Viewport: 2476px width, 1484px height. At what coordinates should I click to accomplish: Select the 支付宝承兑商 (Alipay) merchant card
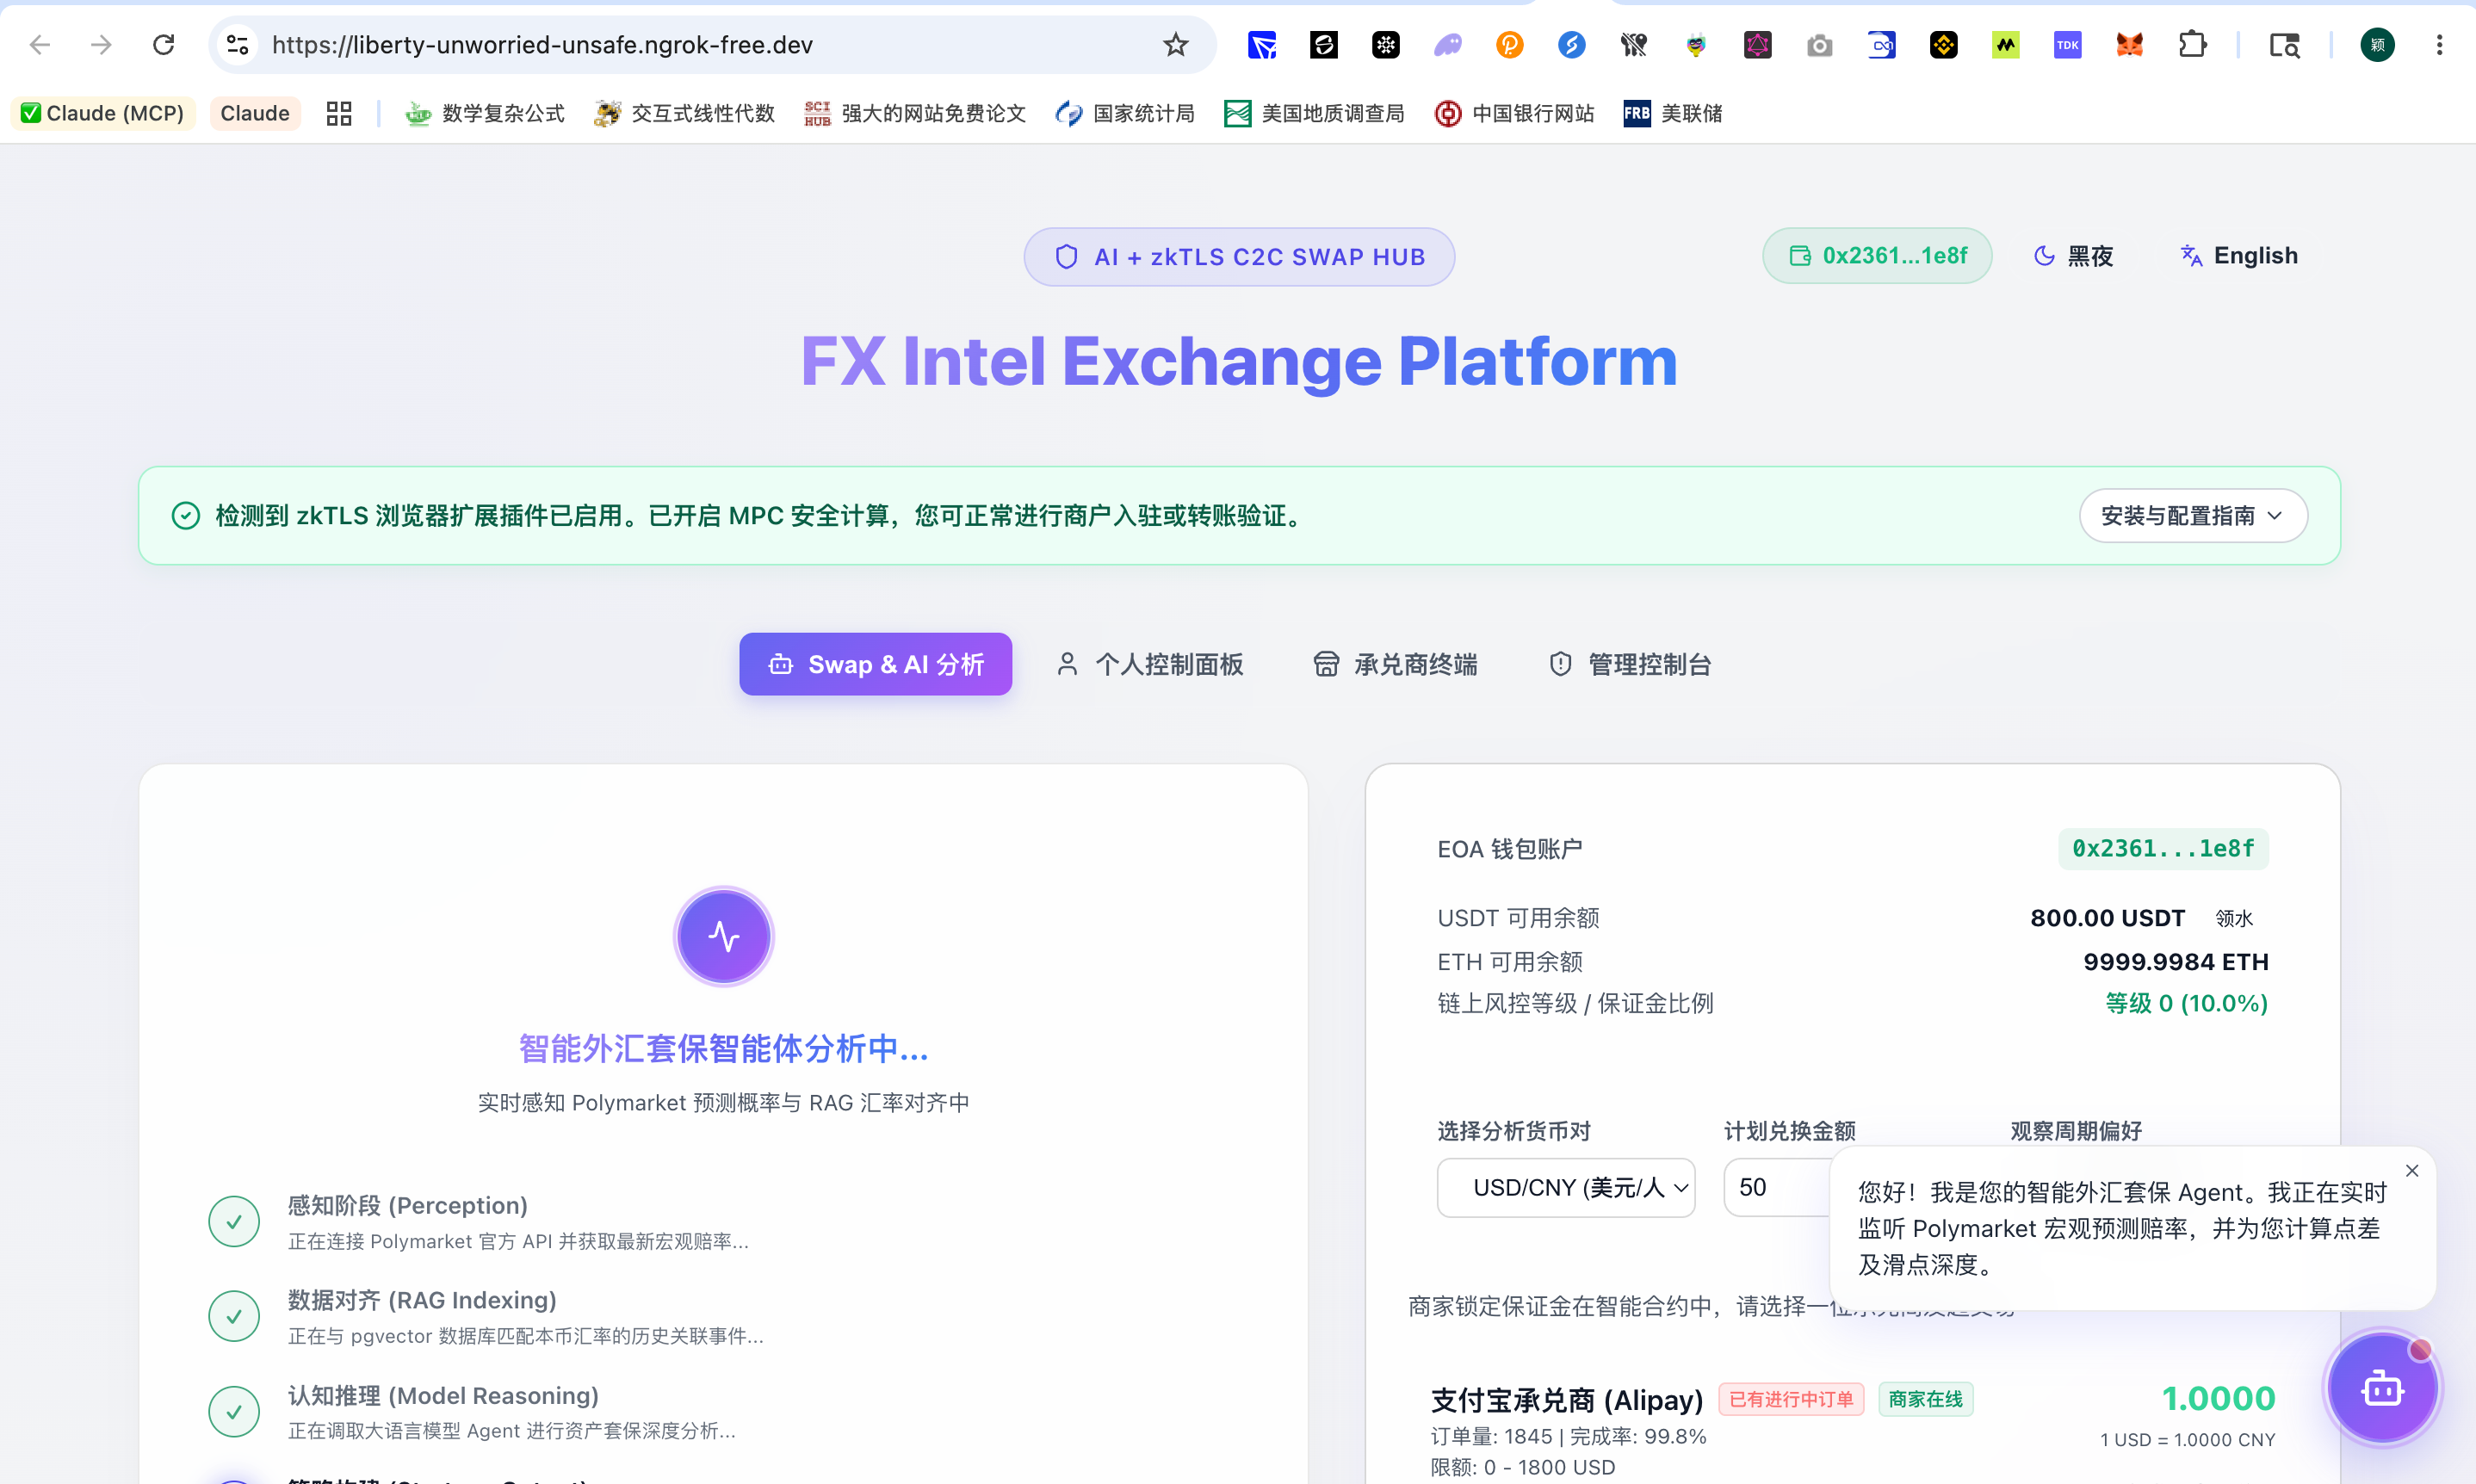(x=1852, y=1430)
